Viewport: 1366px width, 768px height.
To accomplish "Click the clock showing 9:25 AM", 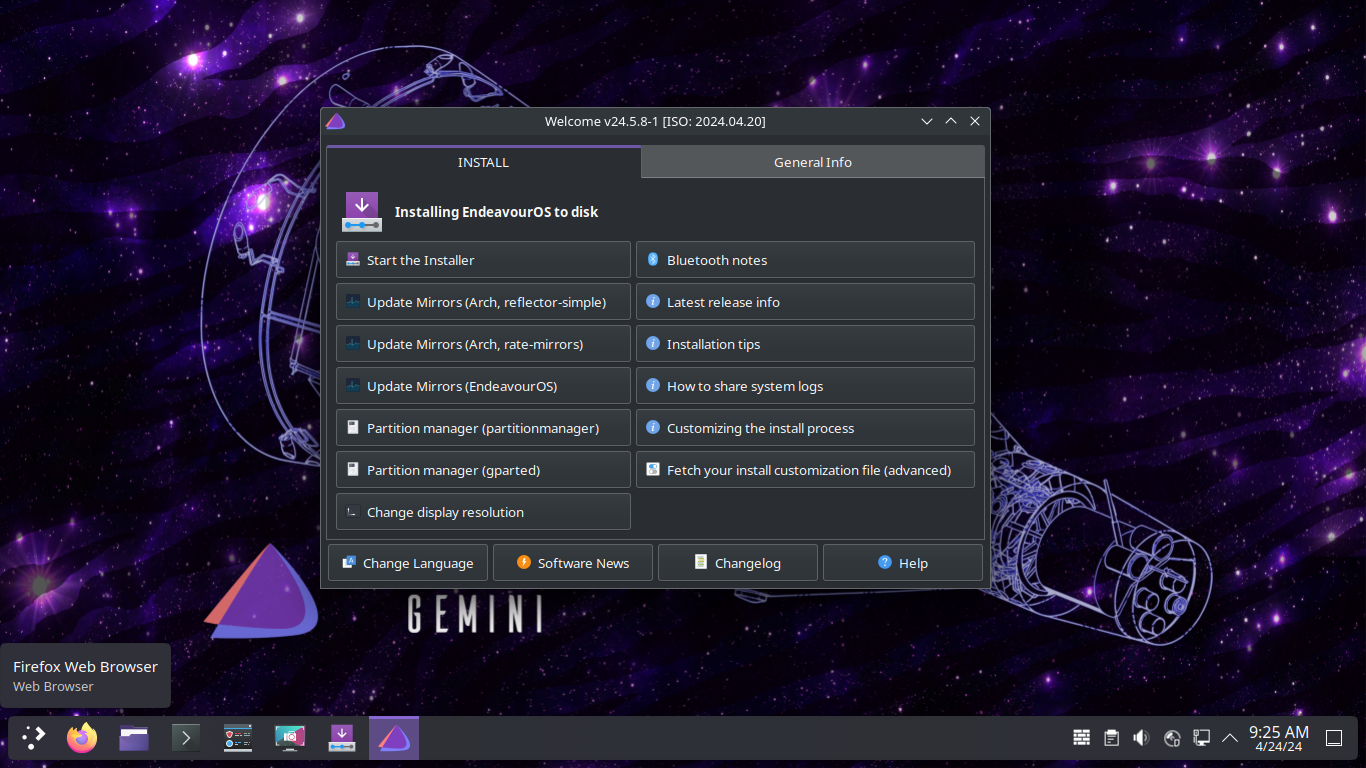I will [x=1278, y=738].
